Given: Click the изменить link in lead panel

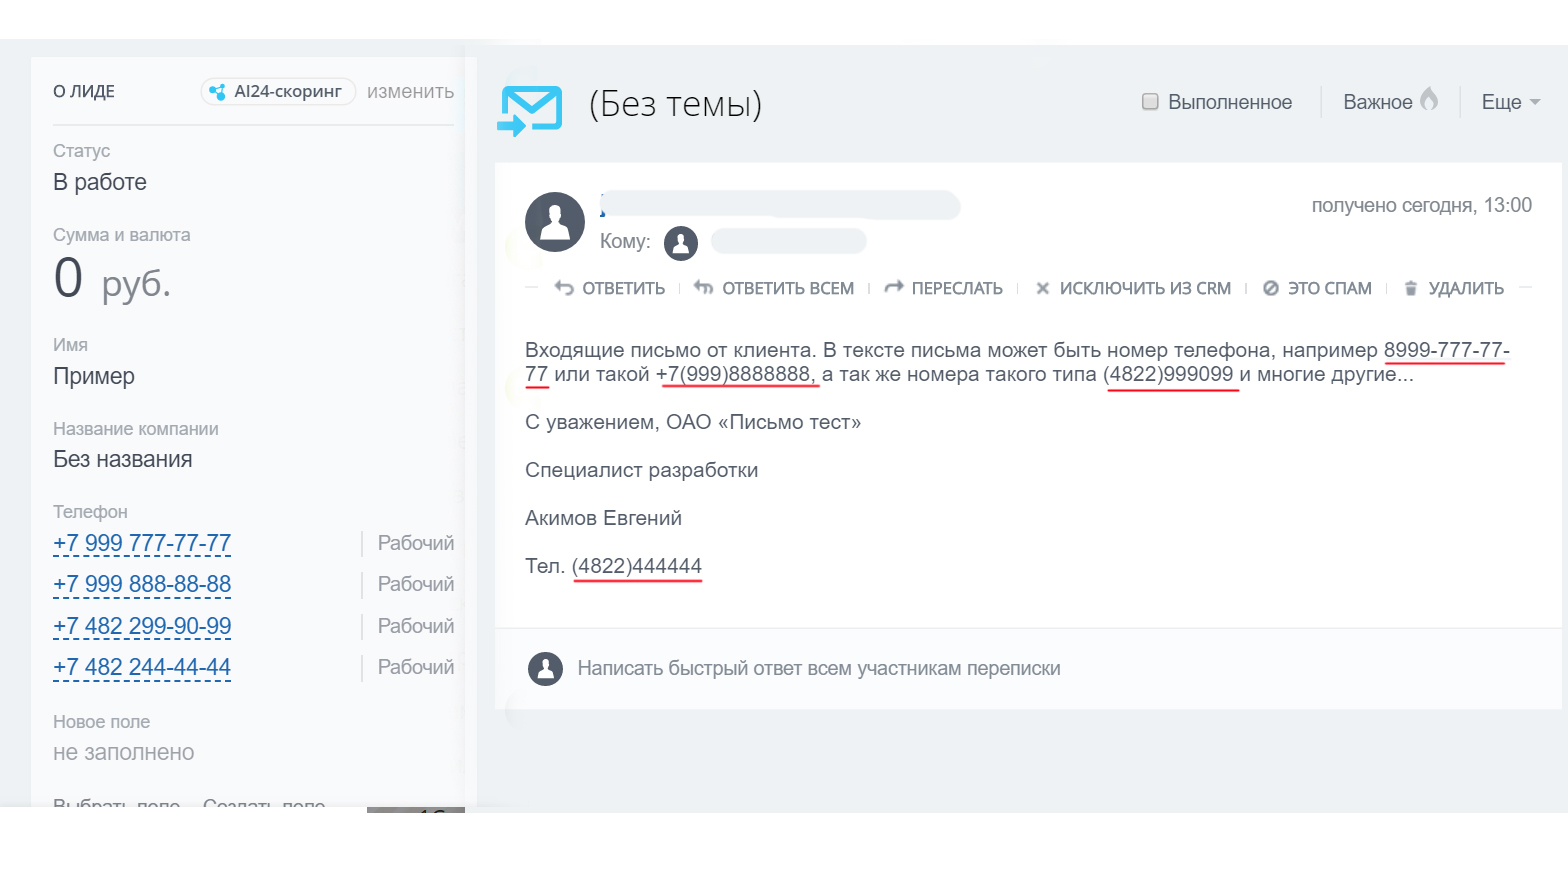Looking at the screenshot, I should [x=410, y=92].
